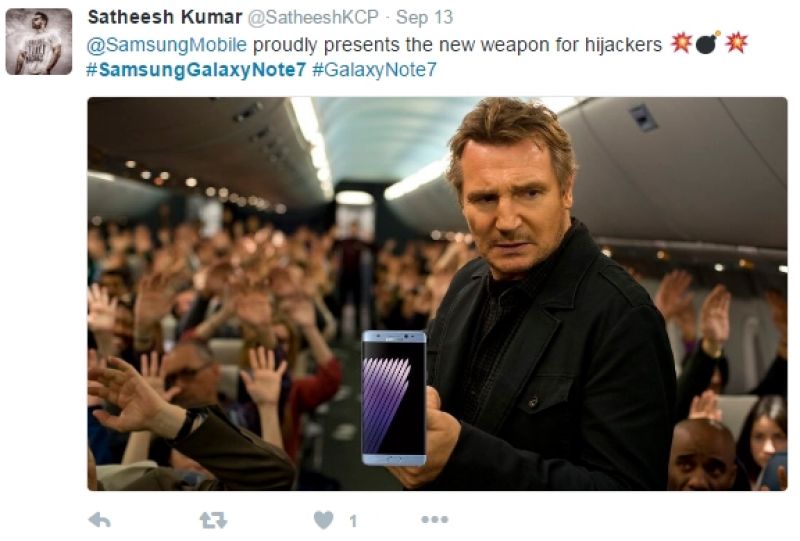Open the three-dots more options menu
This screenshot has height=541, width=800.
point(435,520)
